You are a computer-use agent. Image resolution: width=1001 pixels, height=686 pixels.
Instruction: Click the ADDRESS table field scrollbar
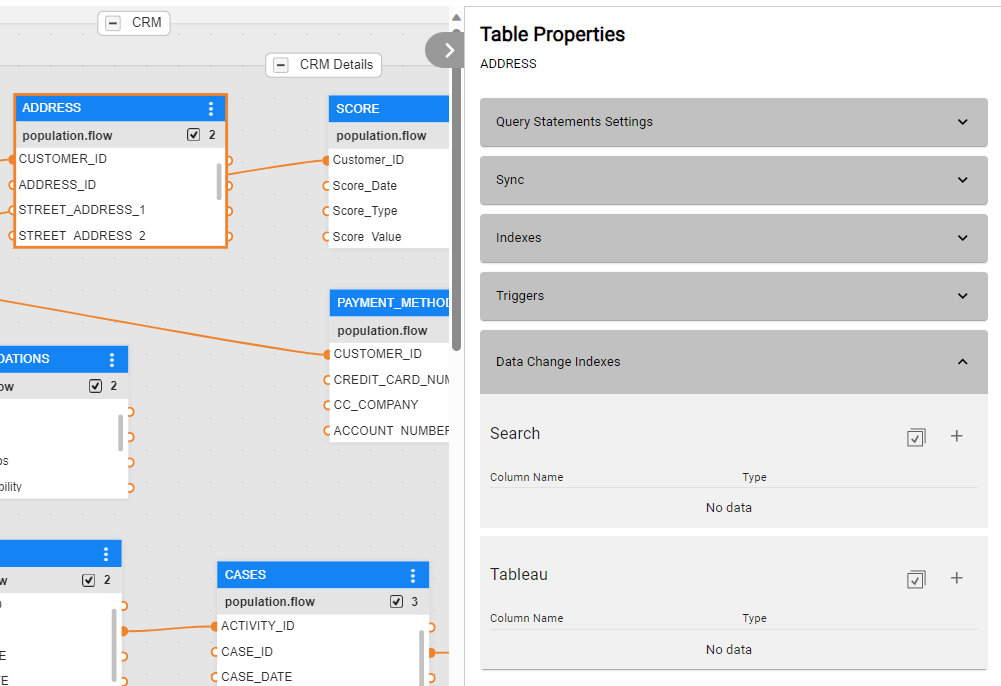[219, 181]
